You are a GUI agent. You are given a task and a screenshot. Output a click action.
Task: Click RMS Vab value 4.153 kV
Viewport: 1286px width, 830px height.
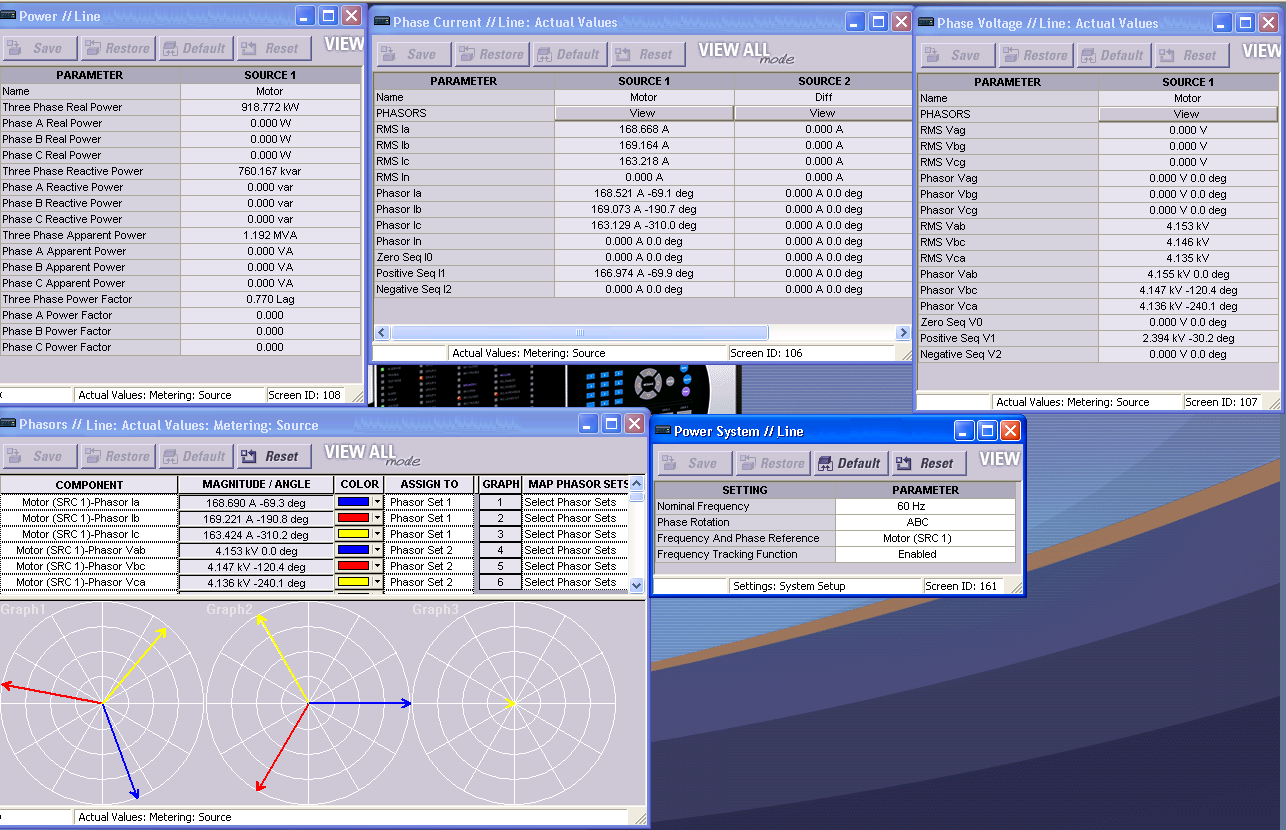pyautogui.click(x=1187, y=226)
